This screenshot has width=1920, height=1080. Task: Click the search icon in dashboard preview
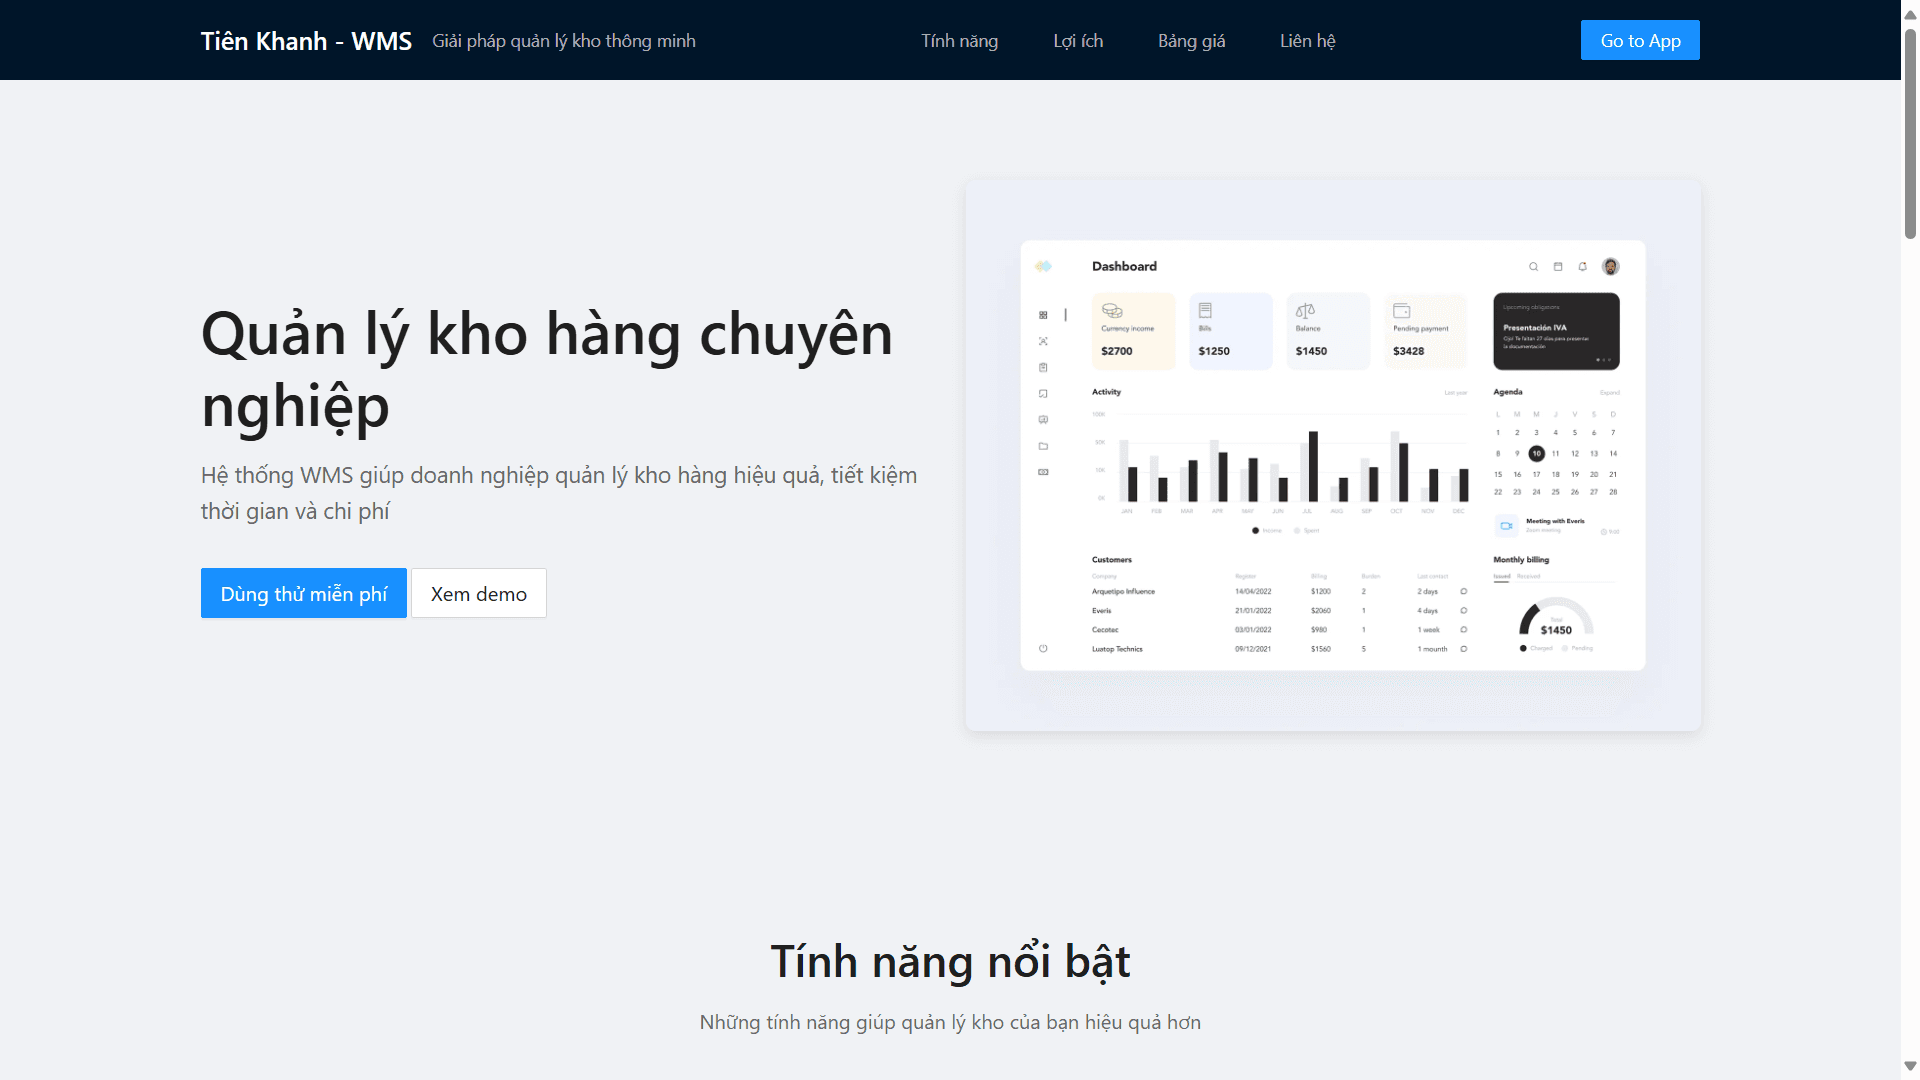pyautogui.click(x=1533, y=267)
